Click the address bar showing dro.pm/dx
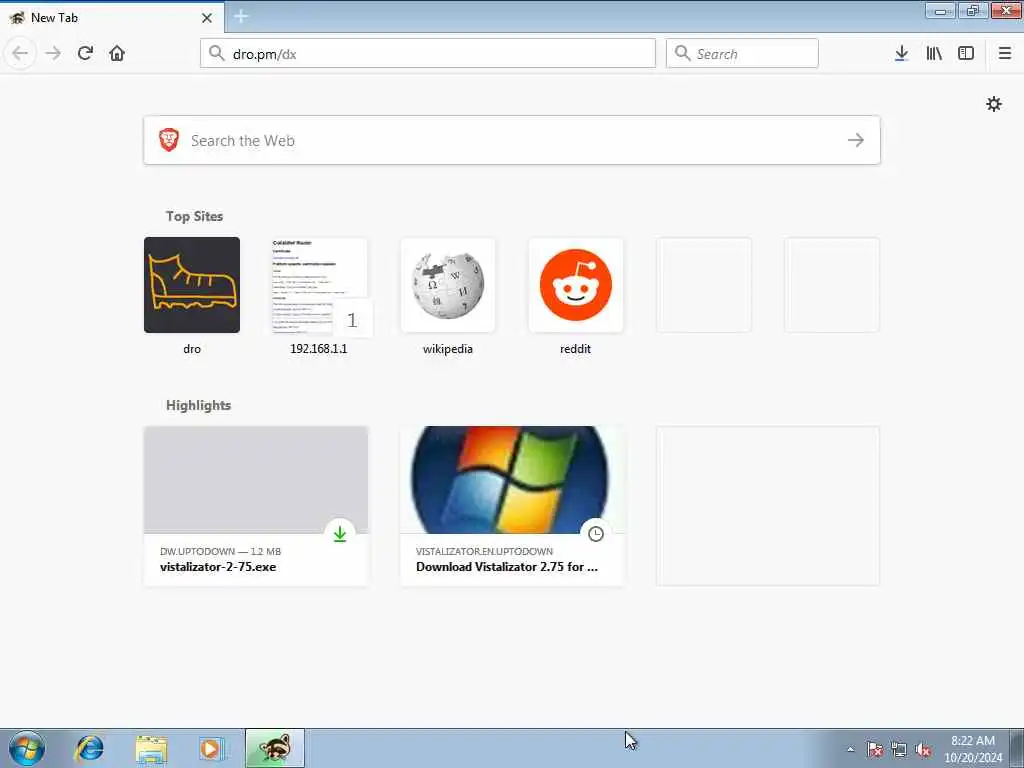Image resolution: width=1024 pixels, height=768 pixels. coord(428,54)
